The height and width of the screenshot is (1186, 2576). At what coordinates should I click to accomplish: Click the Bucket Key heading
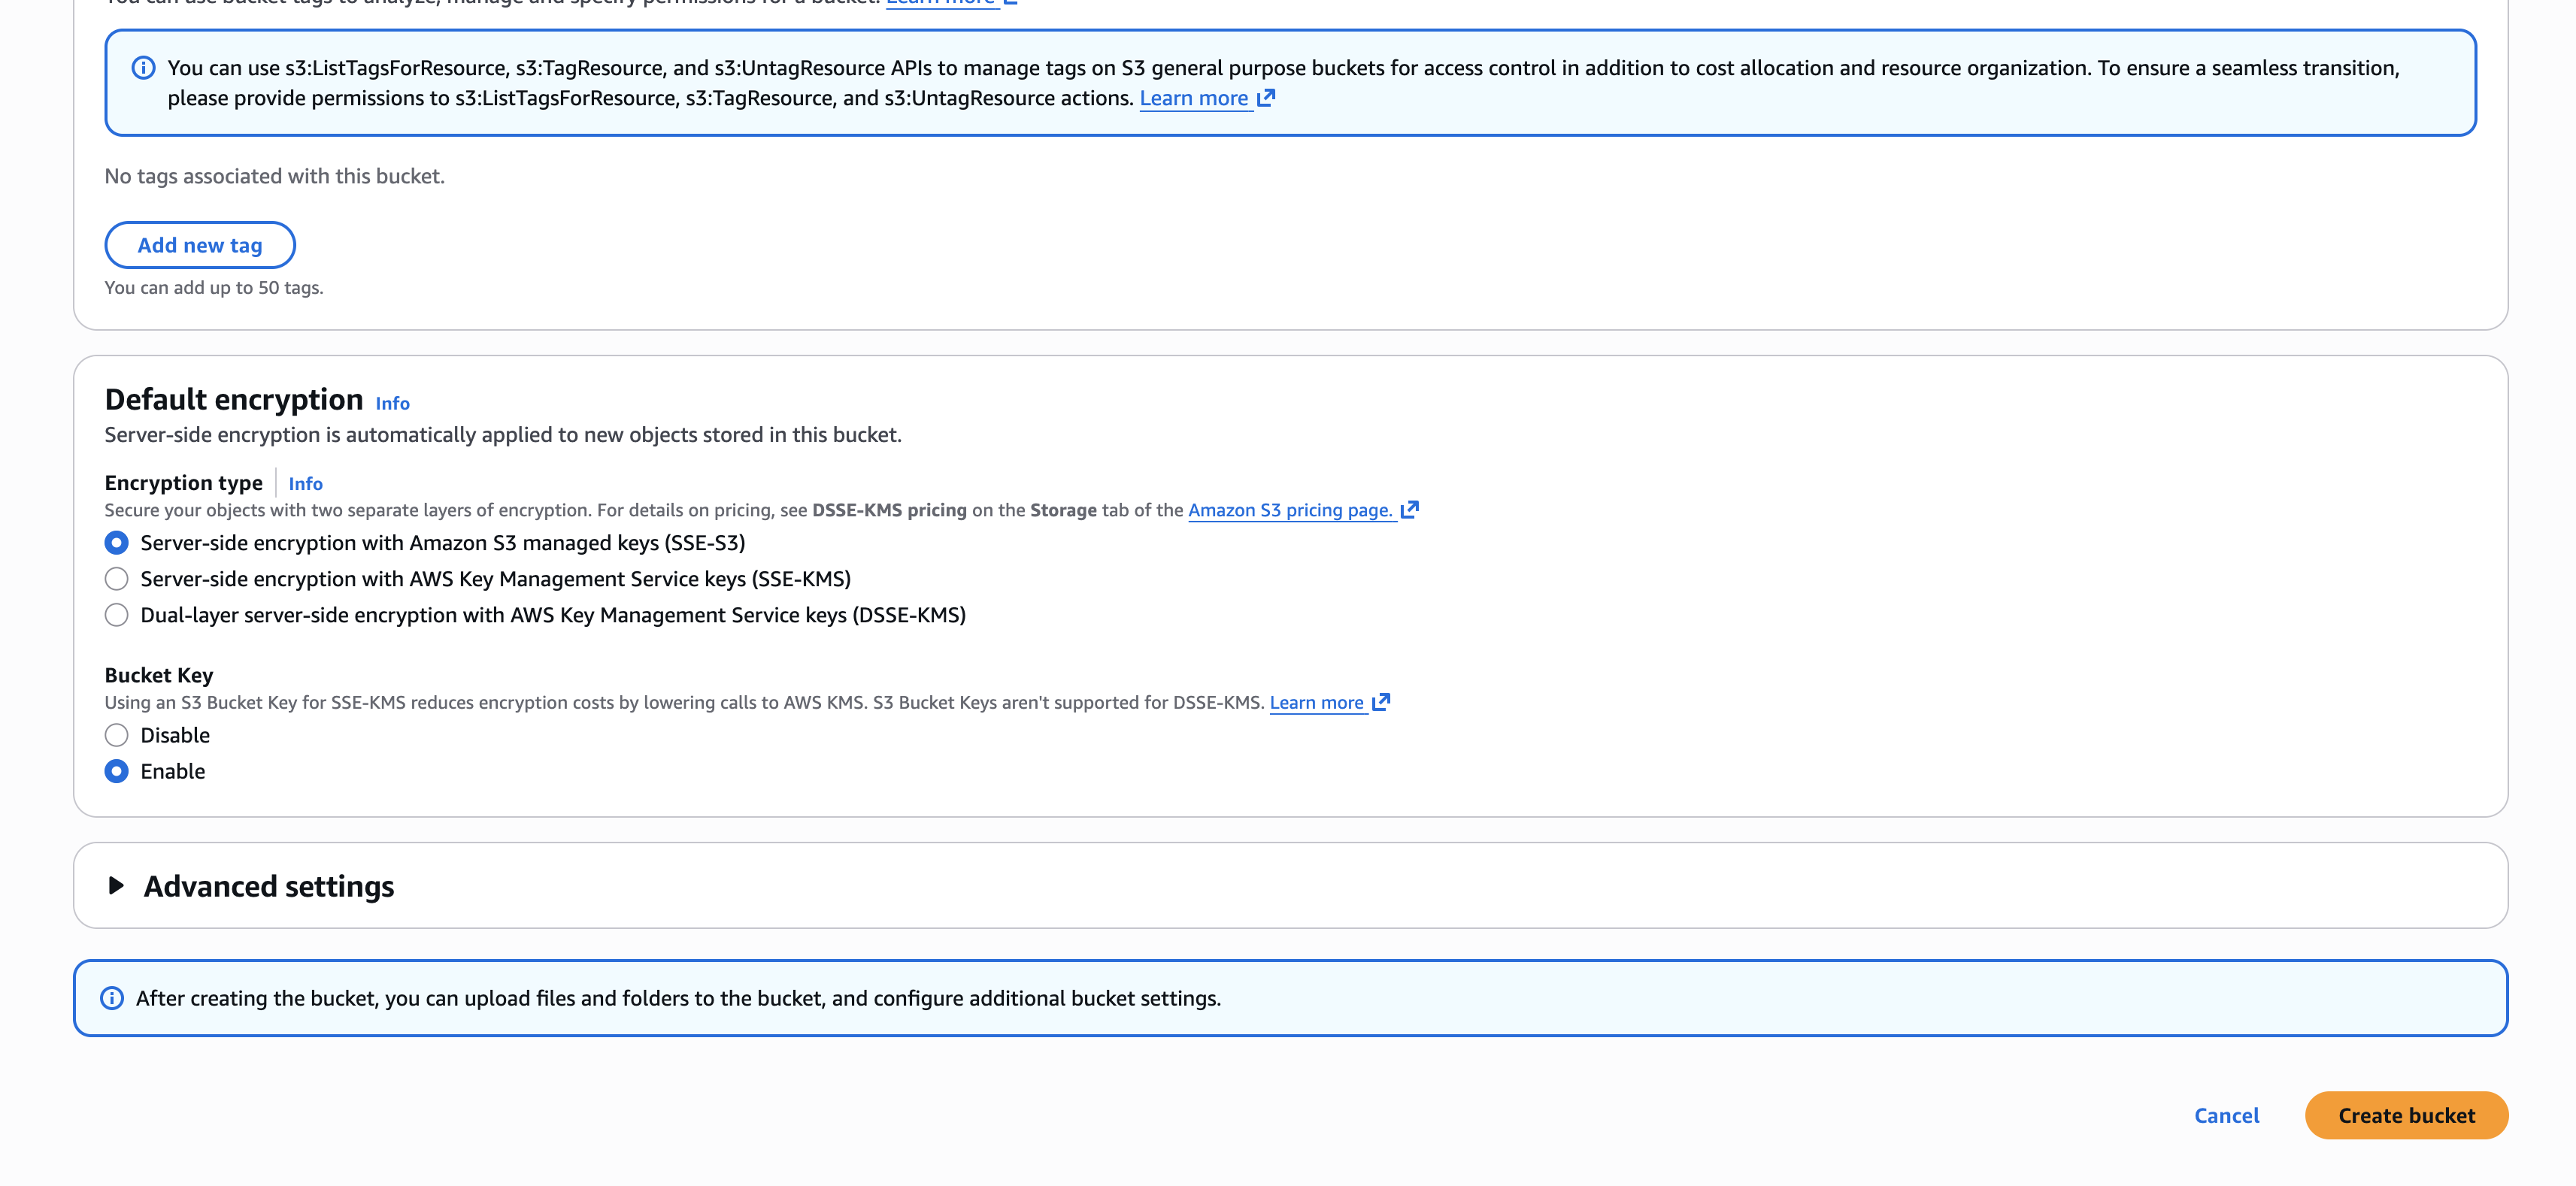tap(159, 675)
